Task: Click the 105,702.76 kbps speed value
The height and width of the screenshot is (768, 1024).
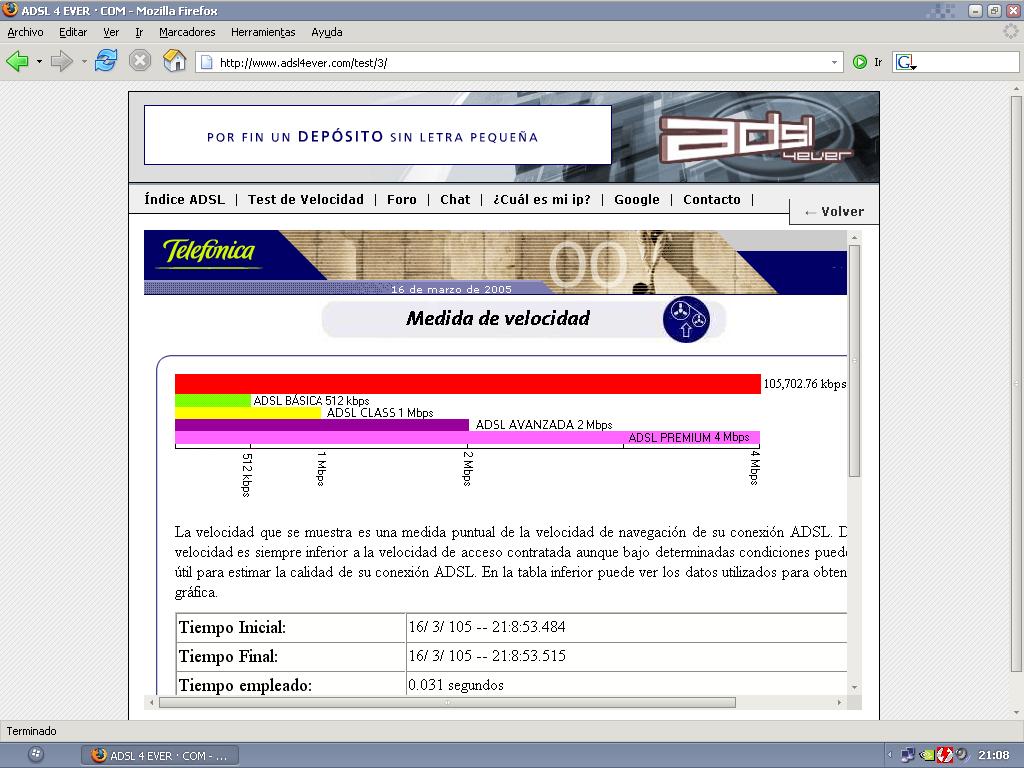Action: 805,384
